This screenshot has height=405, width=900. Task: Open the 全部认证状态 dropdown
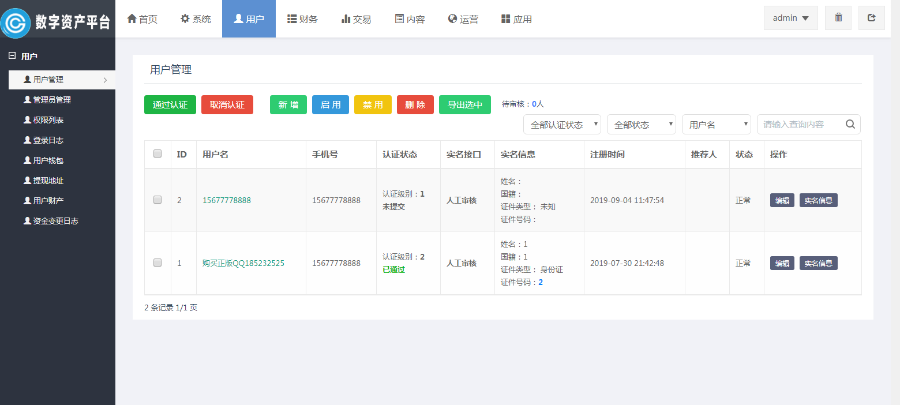pos(562,125)
